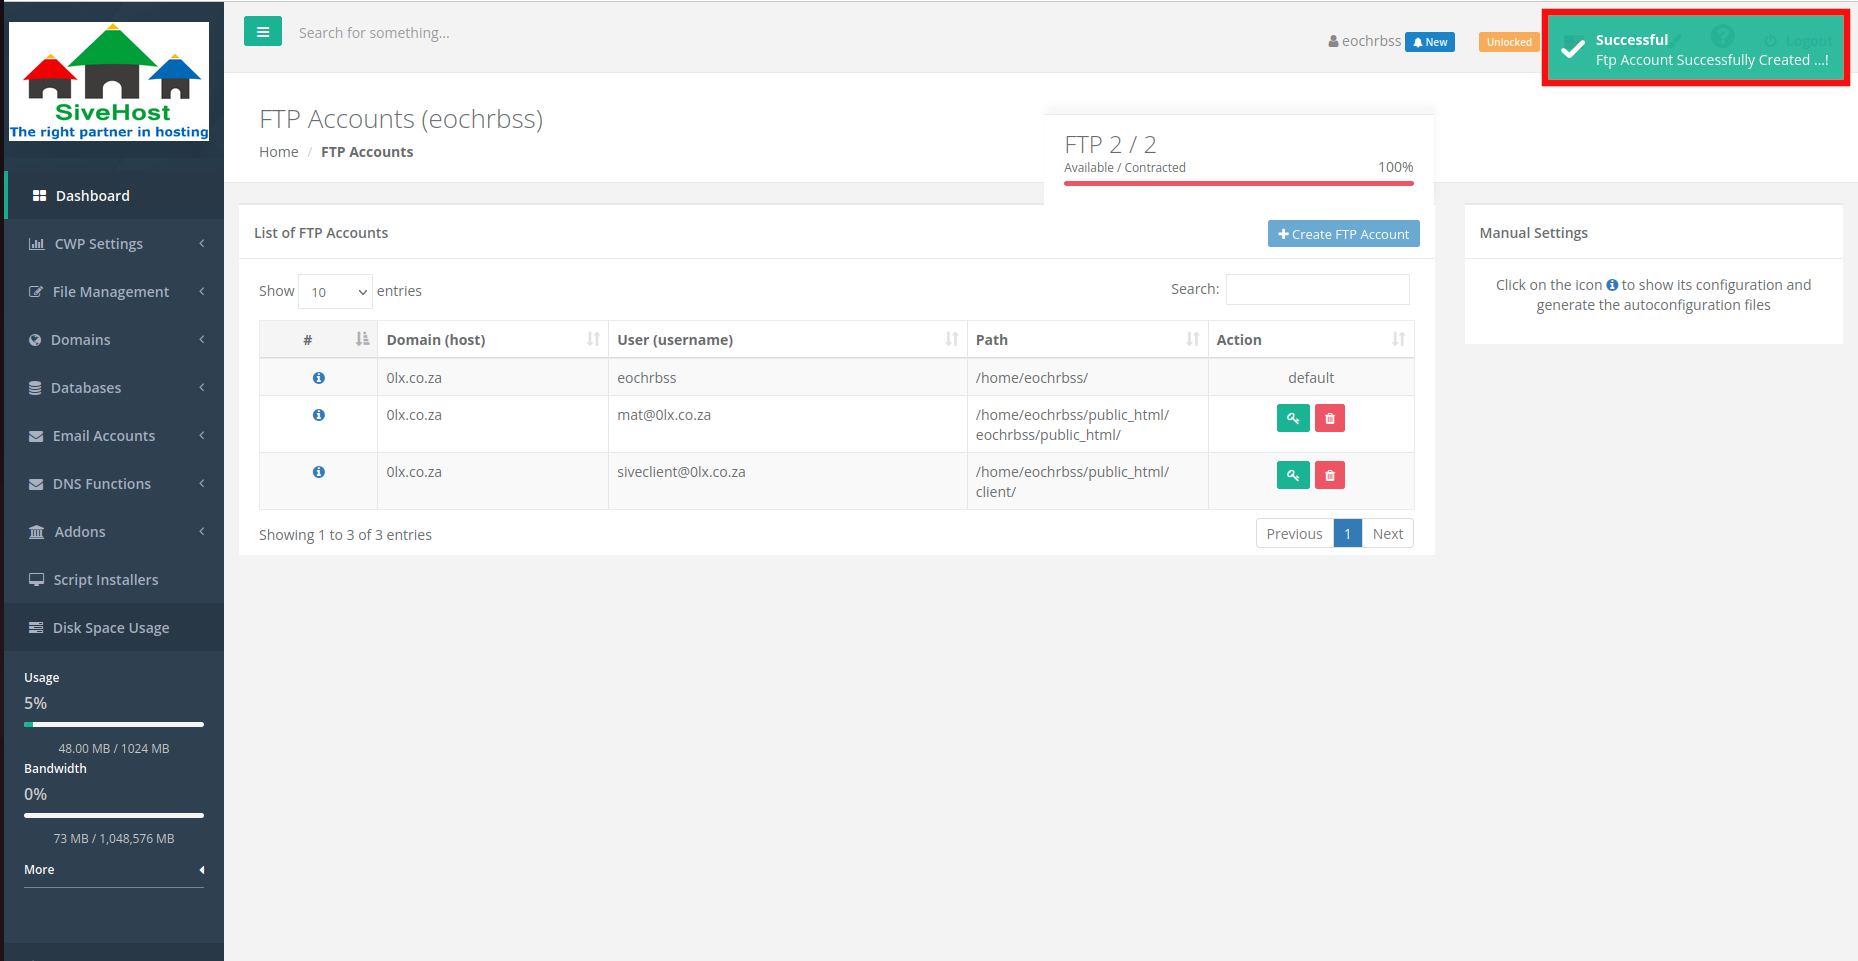Open Disk Space Usage

click(114, 628)
